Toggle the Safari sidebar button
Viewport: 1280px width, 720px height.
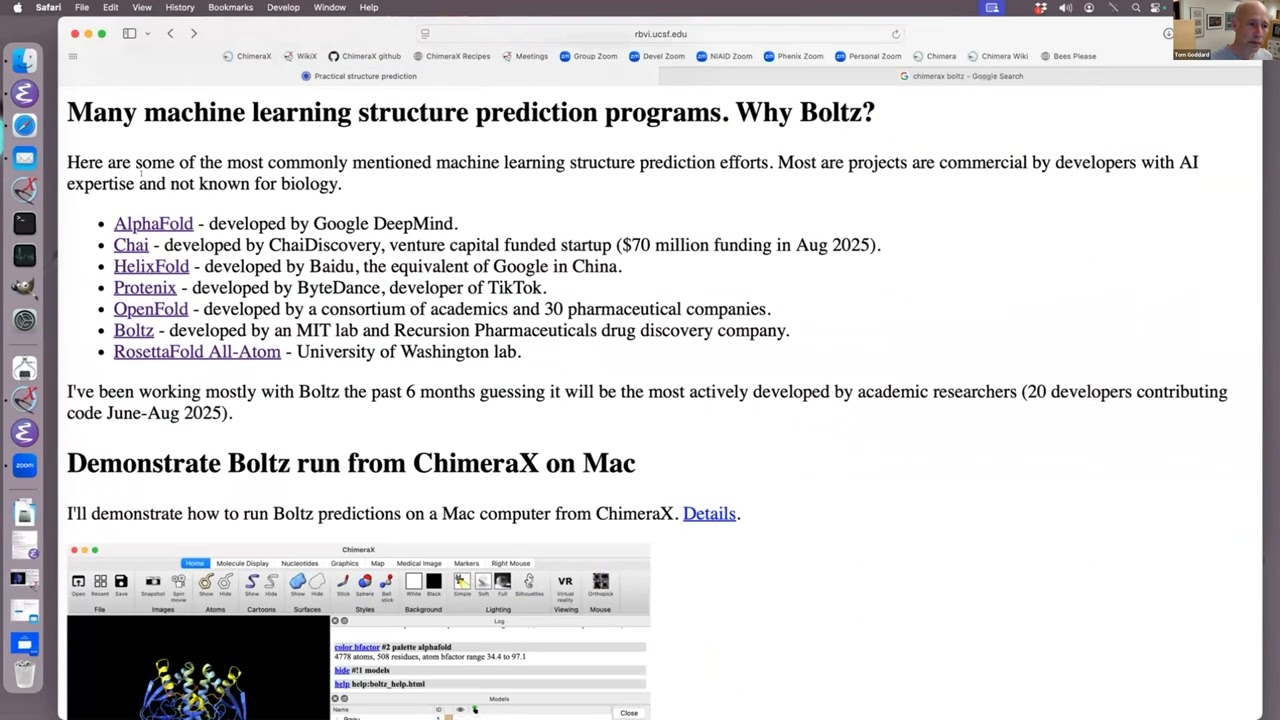point(129,34)
